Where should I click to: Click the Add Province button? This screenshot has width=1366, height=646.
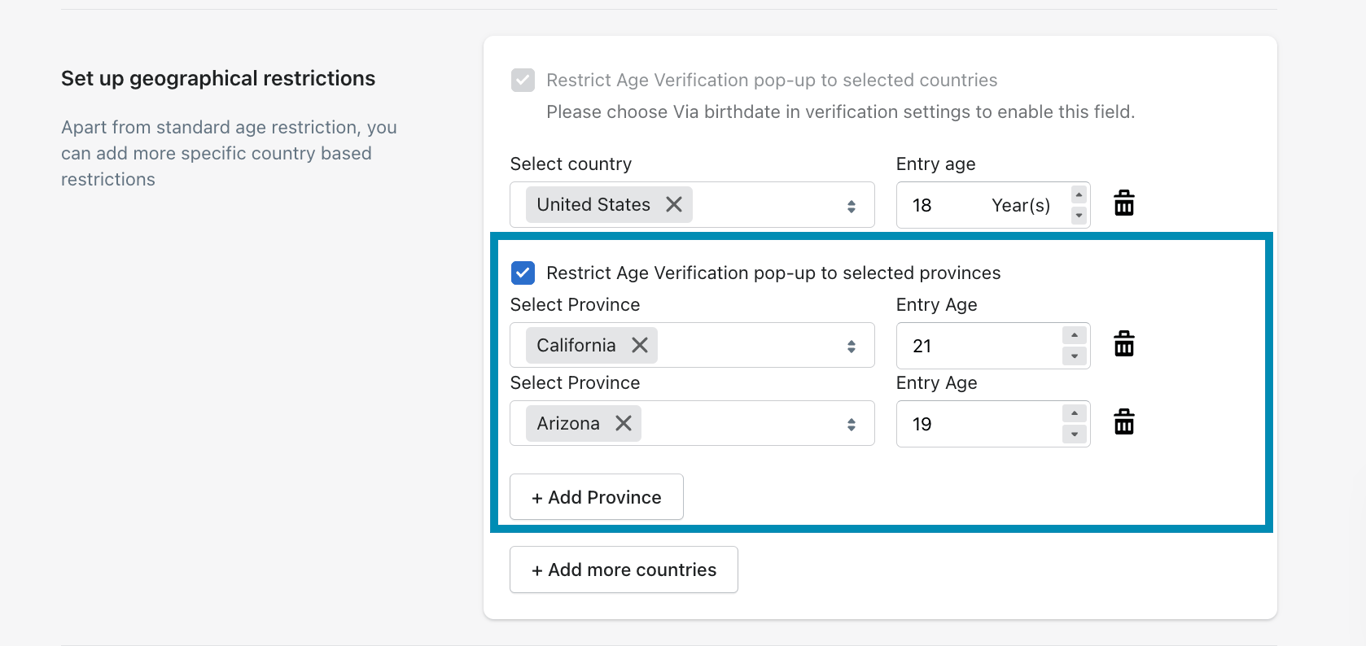pos(596,497)
